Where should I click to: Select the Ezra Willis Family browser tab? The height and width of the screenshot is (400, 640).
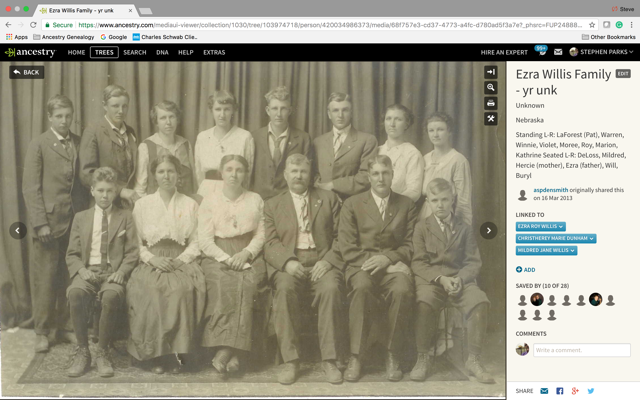[86, 11]
